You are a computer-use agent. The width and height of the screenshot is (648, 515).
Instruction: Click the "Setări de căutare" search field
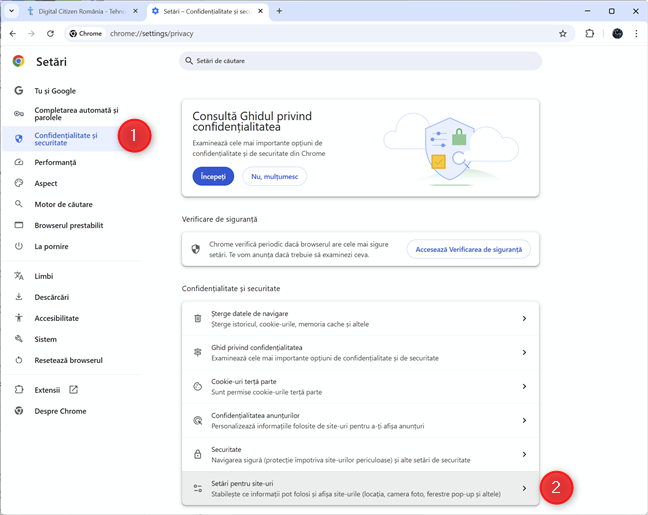click(360, 61)
